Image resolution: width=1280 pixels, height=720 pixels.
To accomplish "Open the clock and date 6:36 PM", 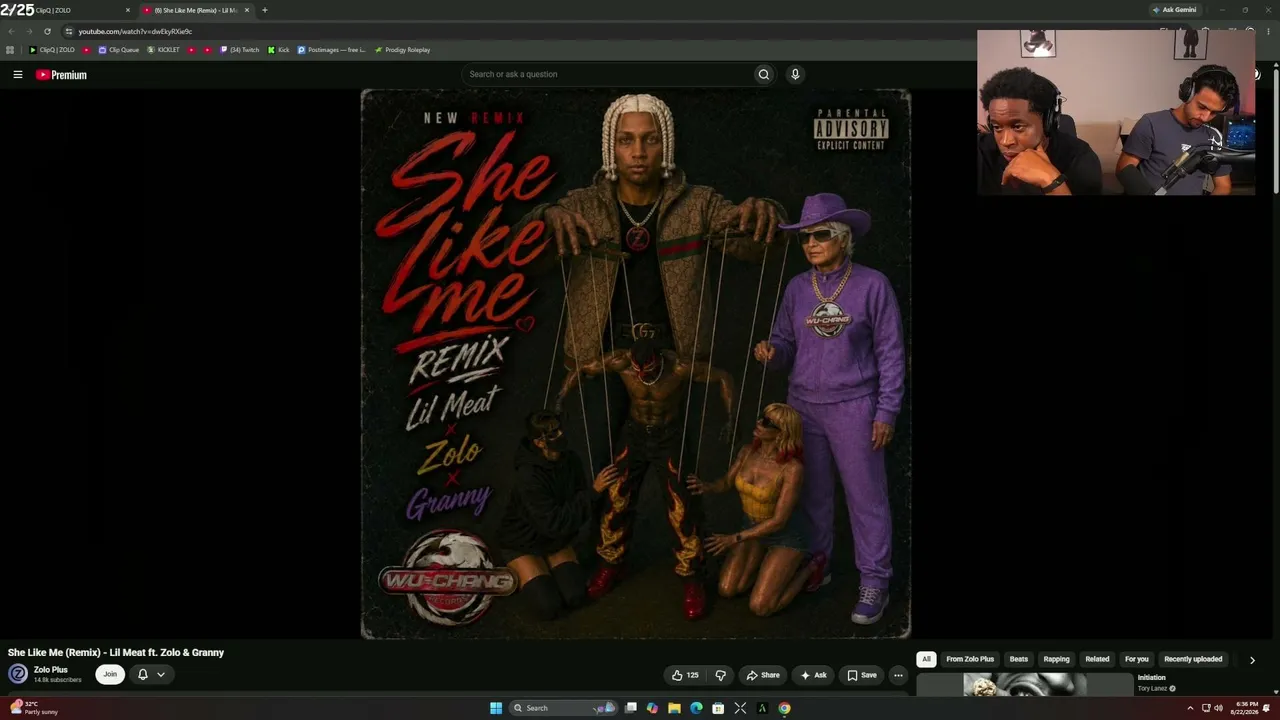I will point(1247,708).
